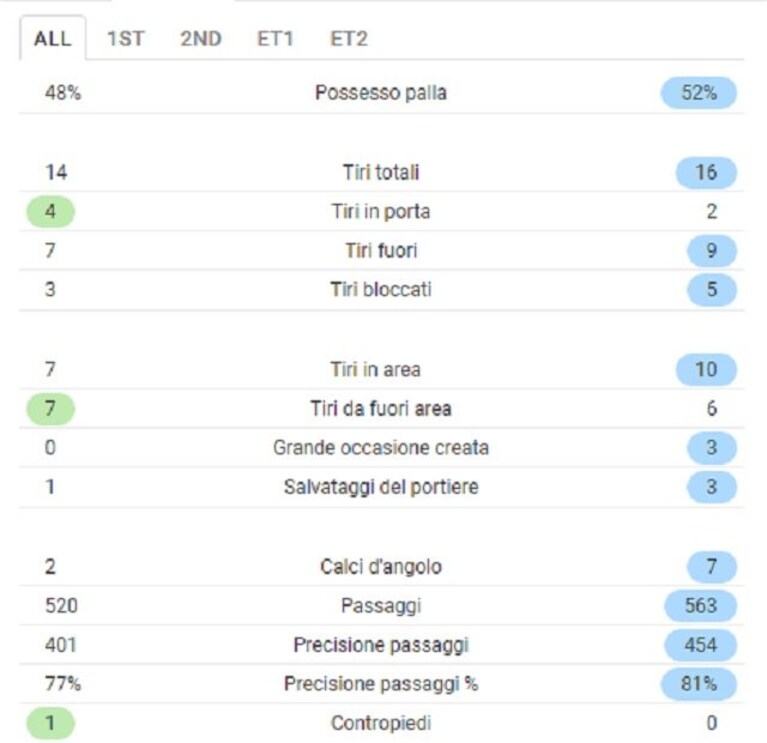Screen dimensions: 767x743
Task: Click the green 1 Contropiedi badge
Action: pyautogui.click(x=50, y=723)
